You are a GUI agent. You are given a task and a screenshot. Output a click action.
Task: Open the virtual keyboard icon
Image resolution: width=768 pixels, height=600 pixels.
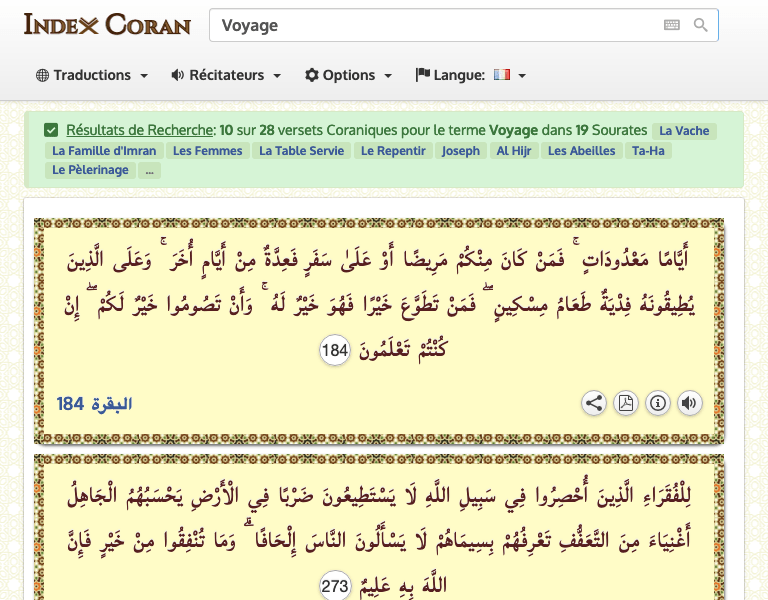pyautogui.click(x=671, y=25)
